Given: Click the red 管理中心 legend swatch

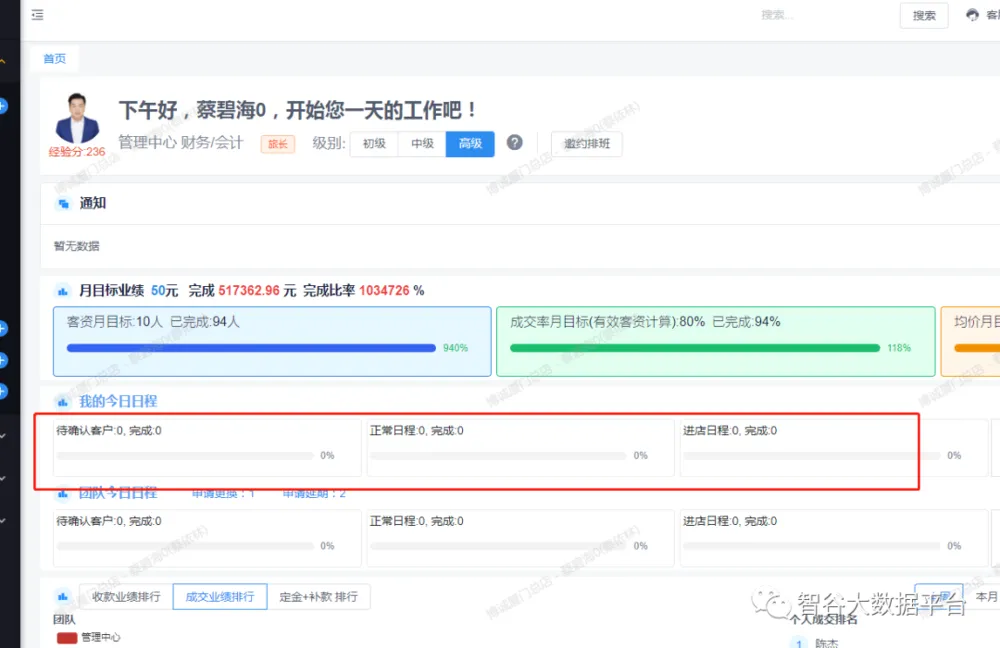Looking at the screenshot, I should pyautogui.click(x=67, y=637).
